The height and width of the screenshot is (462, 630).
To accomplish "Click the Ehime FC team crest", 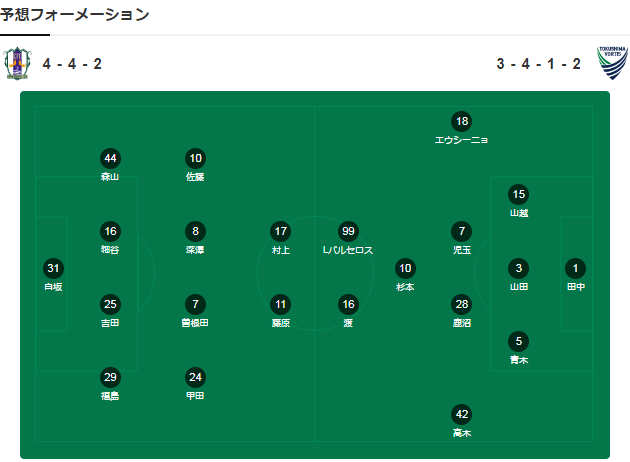I will coord(17,63).
